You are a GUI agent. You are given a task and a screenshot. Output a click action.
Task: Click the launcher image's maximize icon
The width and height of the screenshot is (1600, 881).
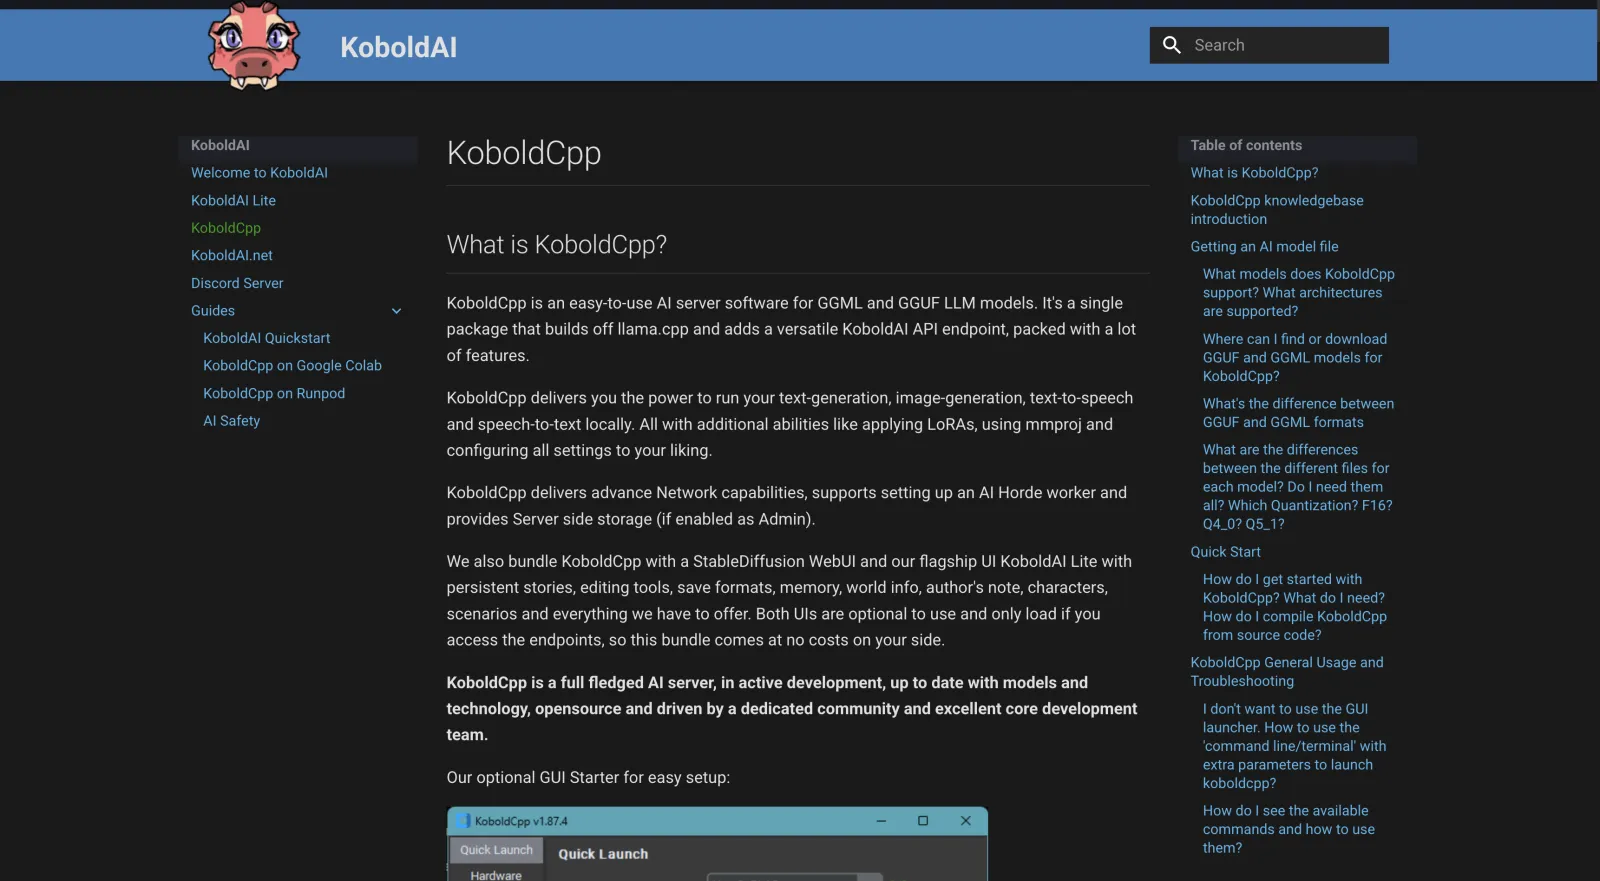pyautogui.click(x=923, y=821)
